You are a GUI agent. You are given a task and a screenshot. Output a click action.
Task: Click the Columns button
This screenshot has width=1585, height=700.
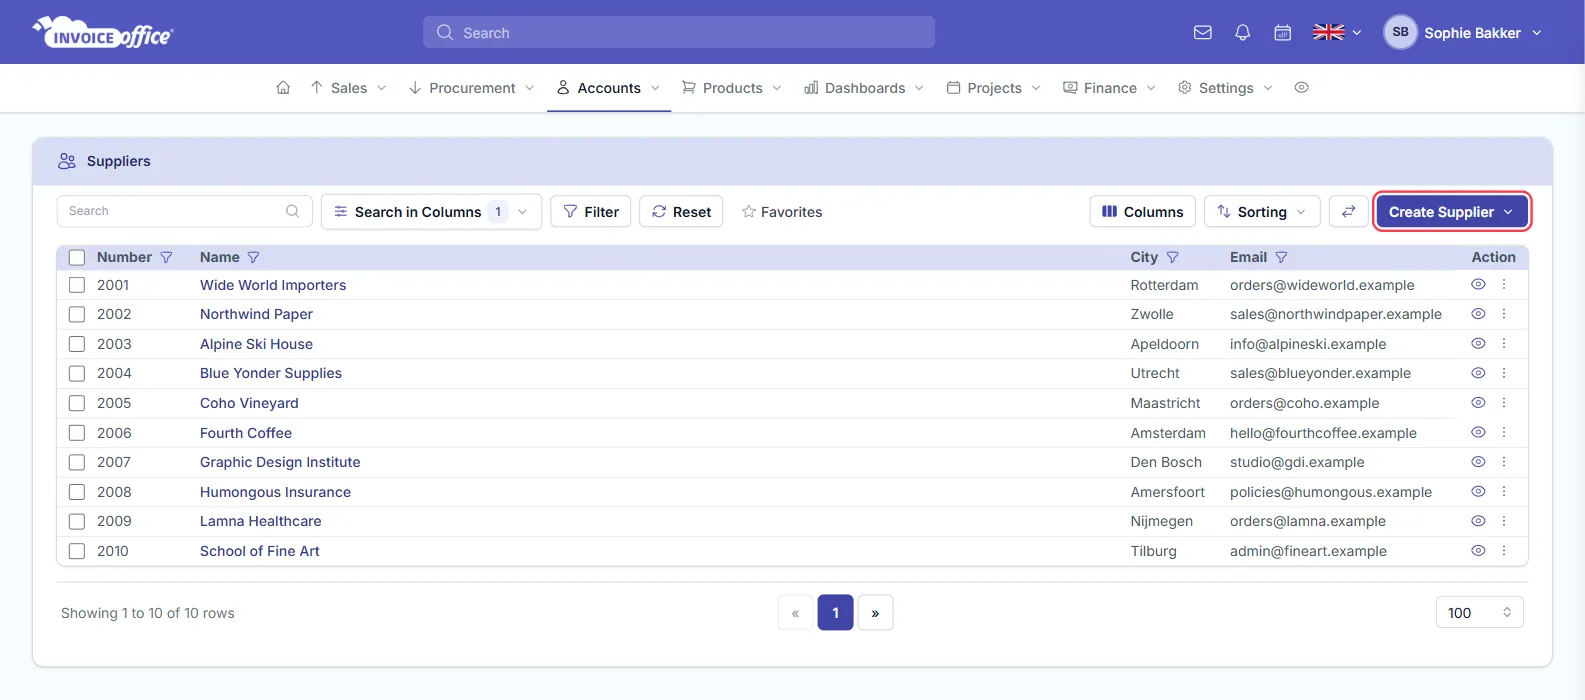click(x=1142, y=212)
